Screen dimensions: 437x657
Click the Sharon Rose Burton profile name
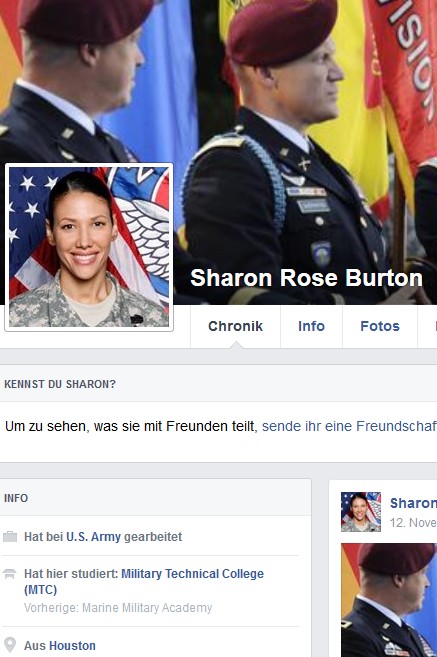(306, 278)
